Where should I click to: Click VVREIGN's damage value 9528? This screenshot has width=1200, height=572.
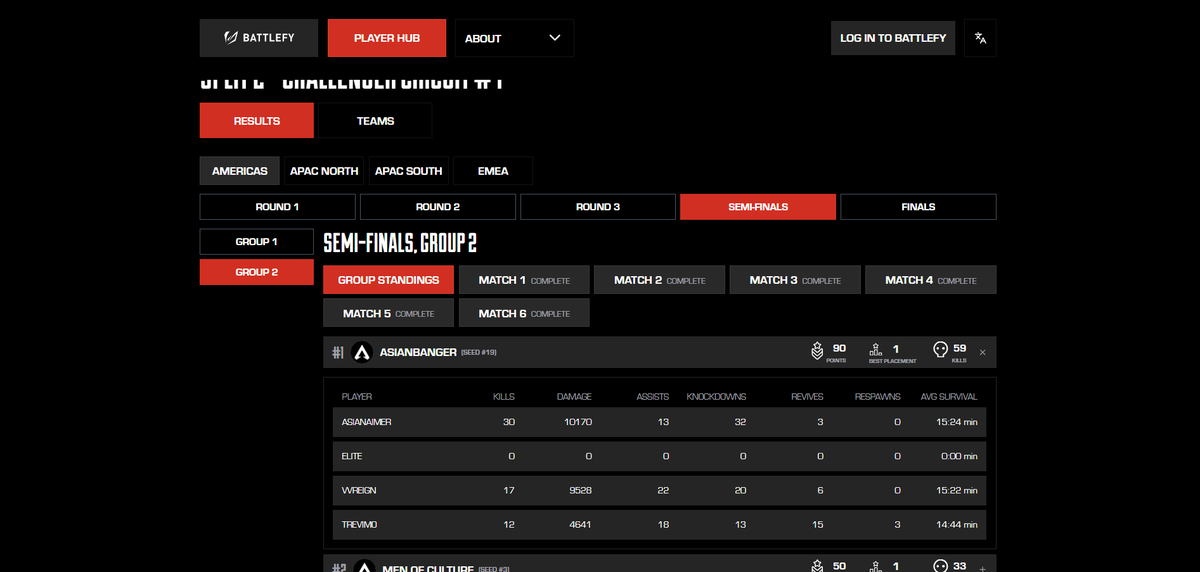click(x=579, y=490)
